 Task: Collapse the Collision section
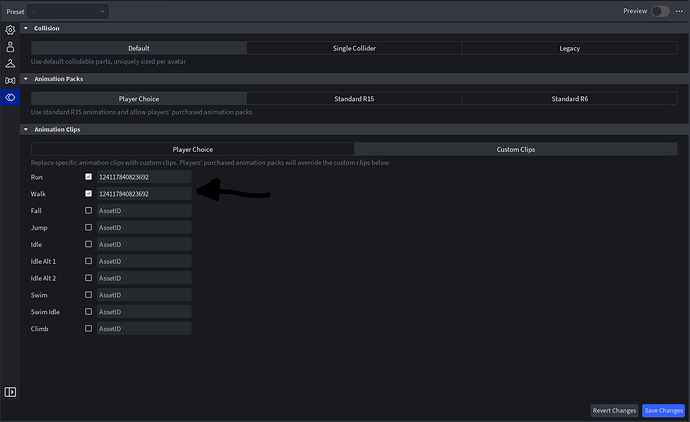(x=26, y=28)
